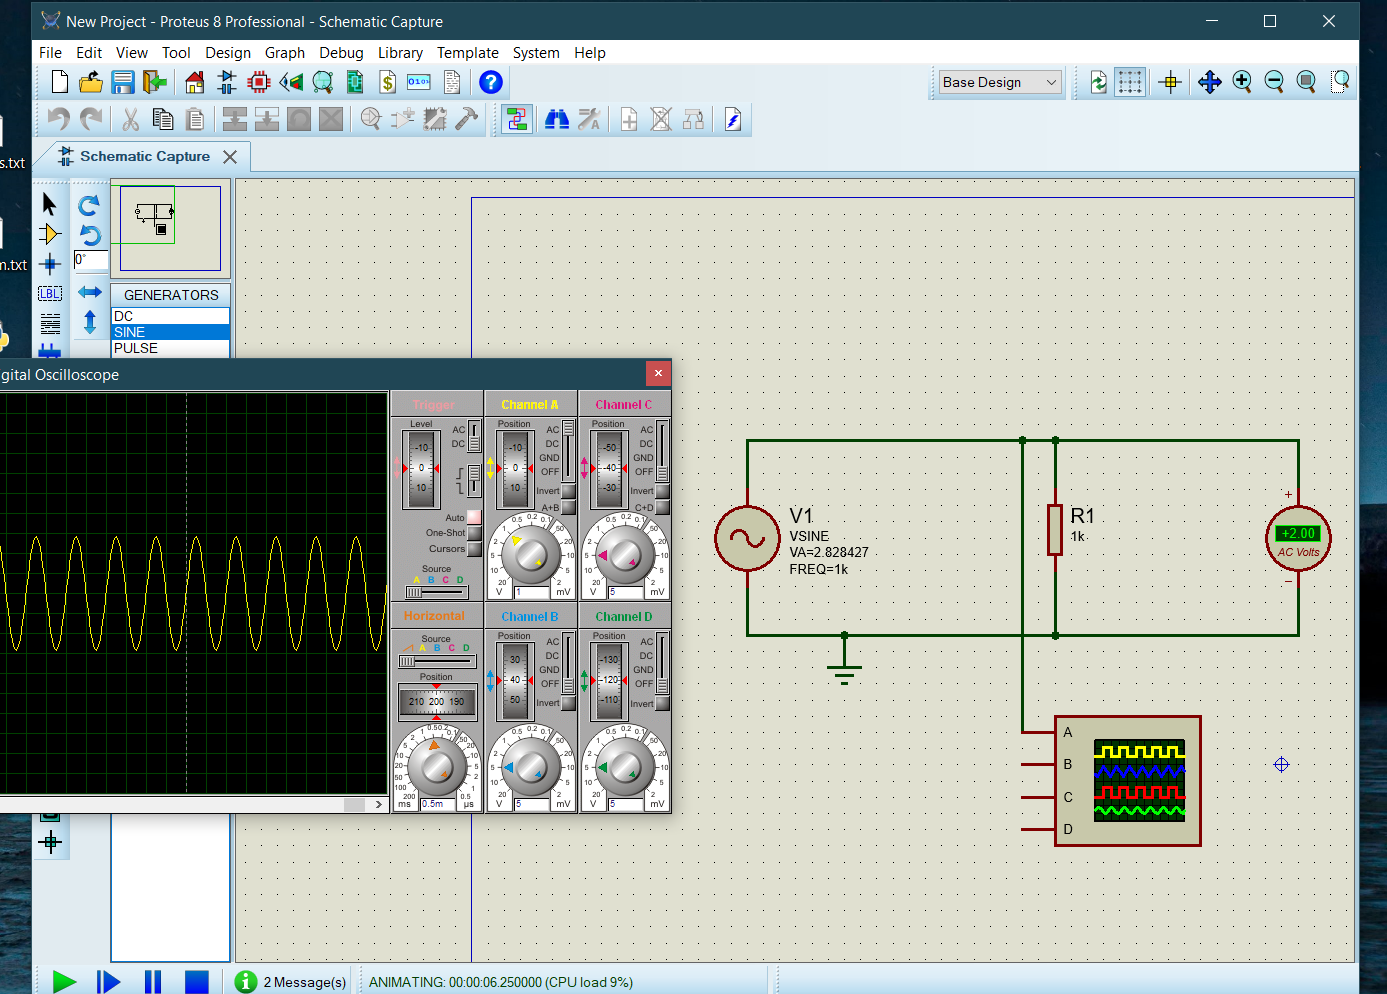The height and width of the screenshot is (994, 1387).
Task: Toggle the A+B button in Channel A
Action: 568,507
